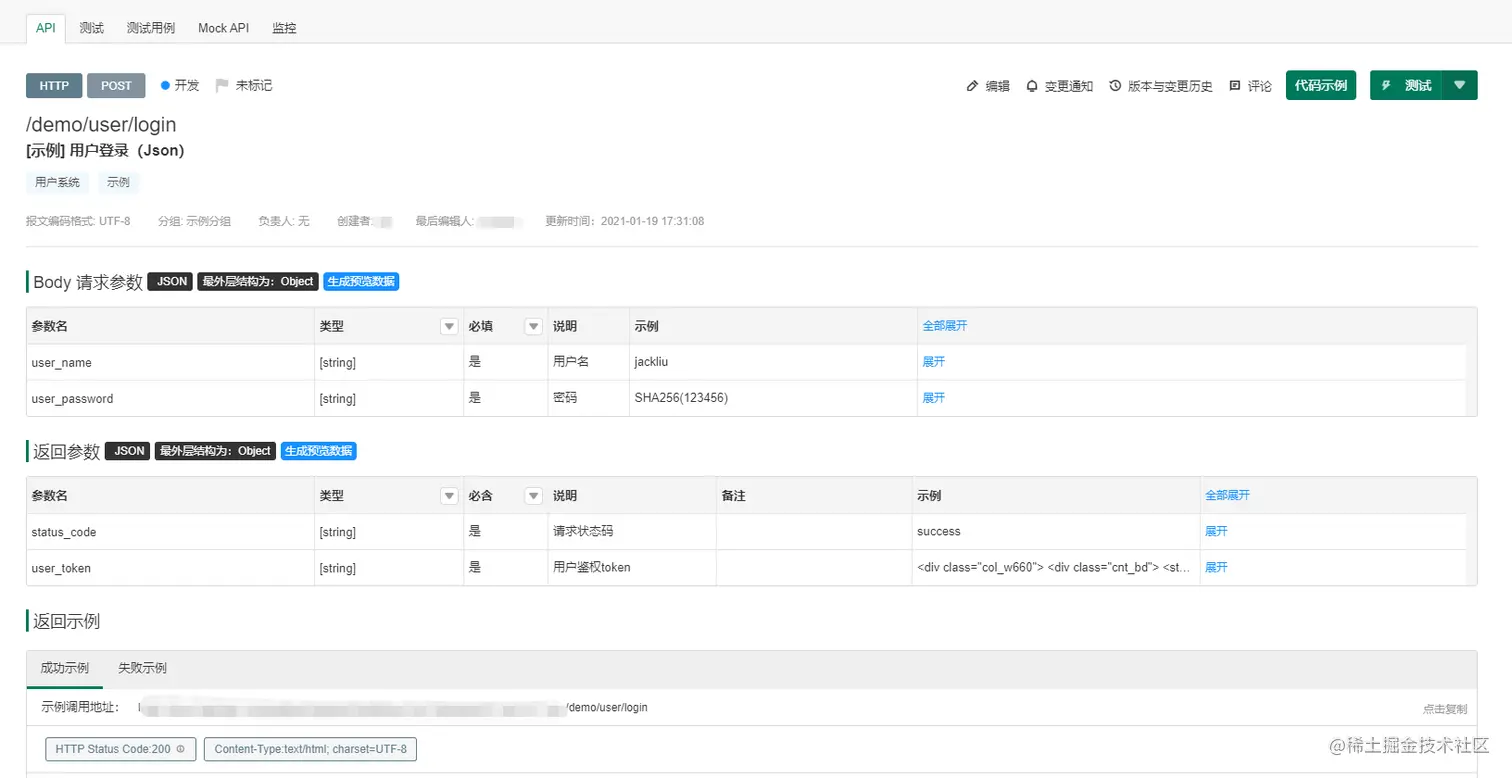Switch to the 测试 top tab
1512x778 pixels.
click(x=92, y=28)
